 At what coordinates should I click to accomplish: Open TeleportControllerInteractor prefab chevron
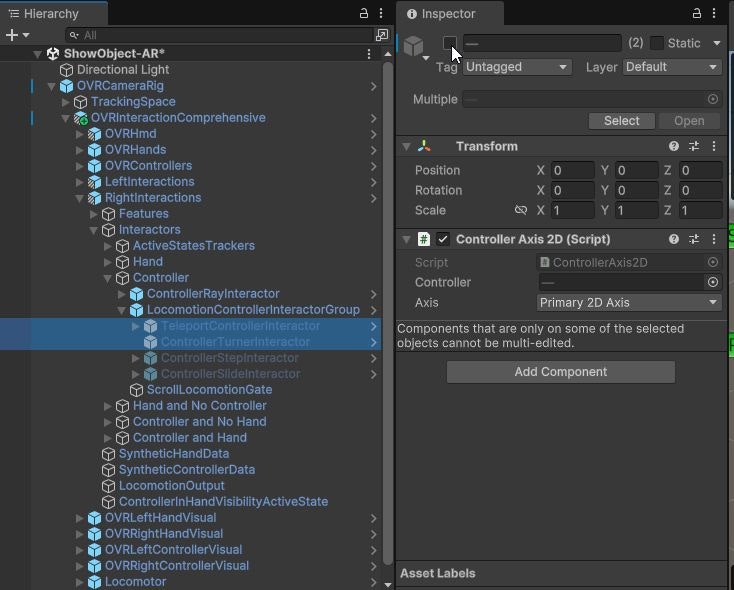click(373, 326)
